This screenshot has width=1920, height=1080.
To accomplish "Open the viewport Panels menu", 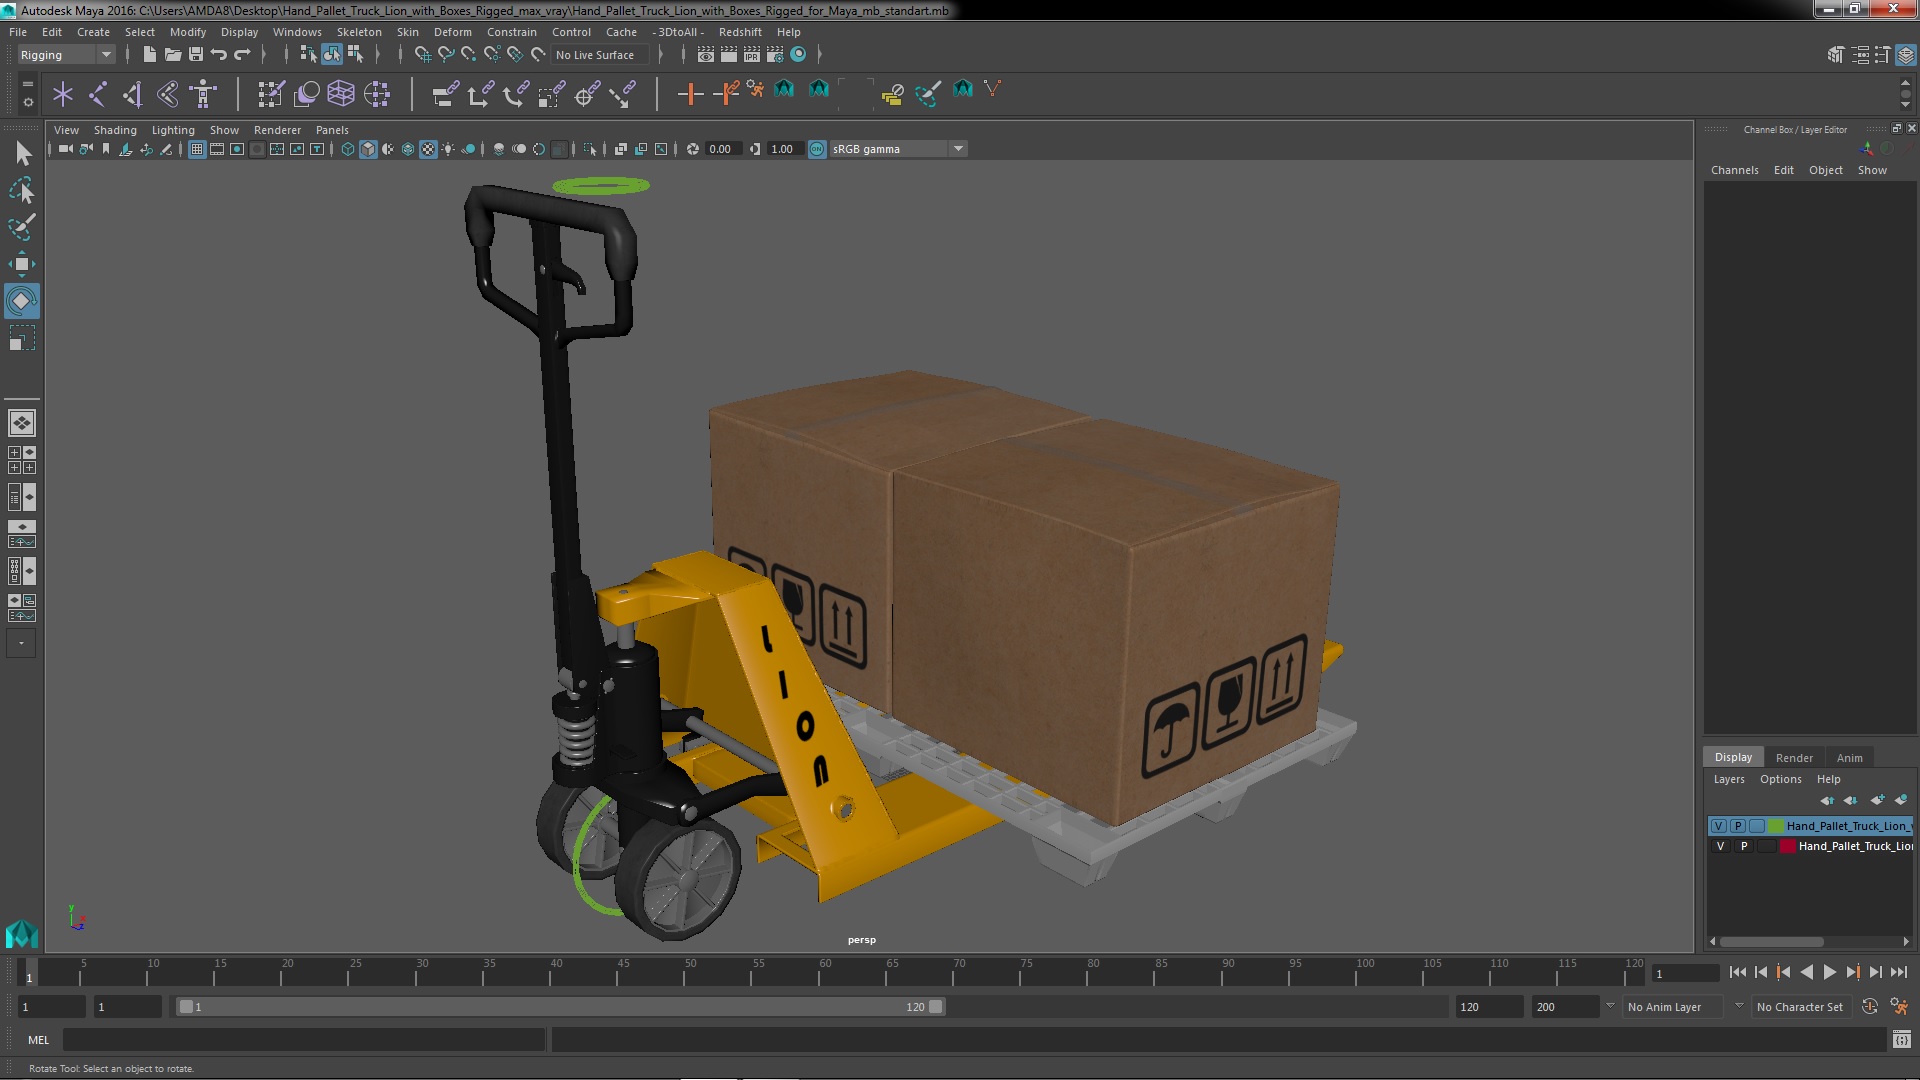I will [x=332, y=130].
